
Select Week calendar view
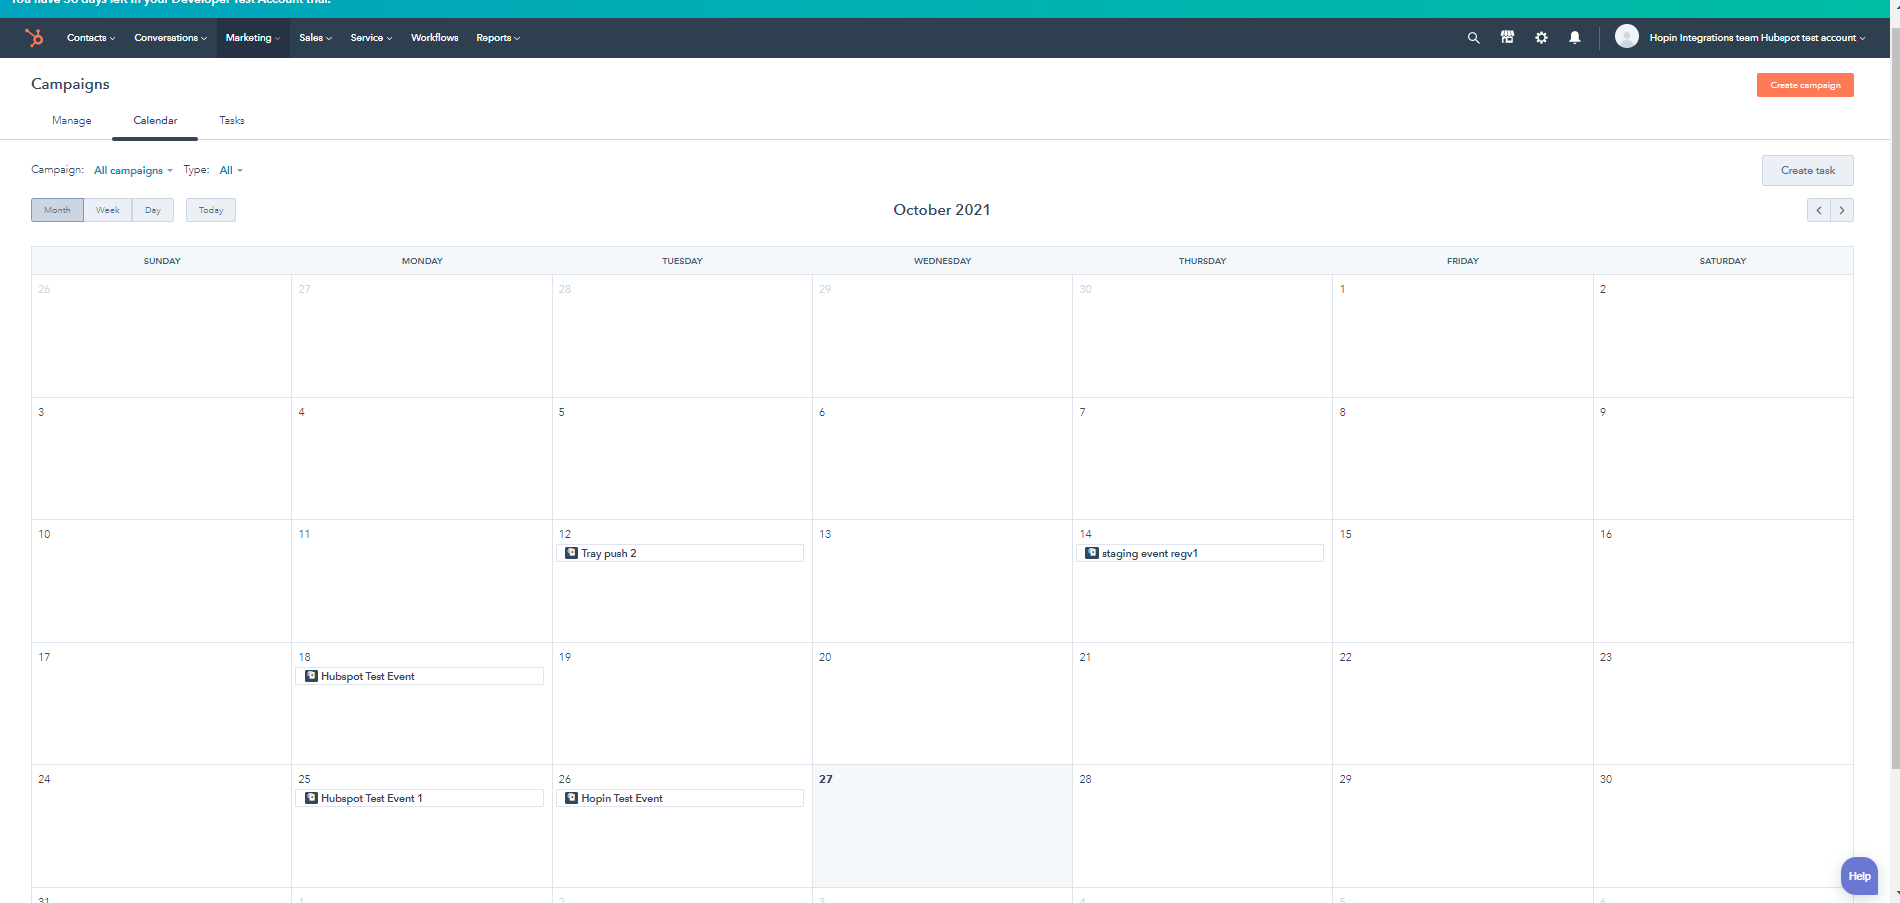108,210
